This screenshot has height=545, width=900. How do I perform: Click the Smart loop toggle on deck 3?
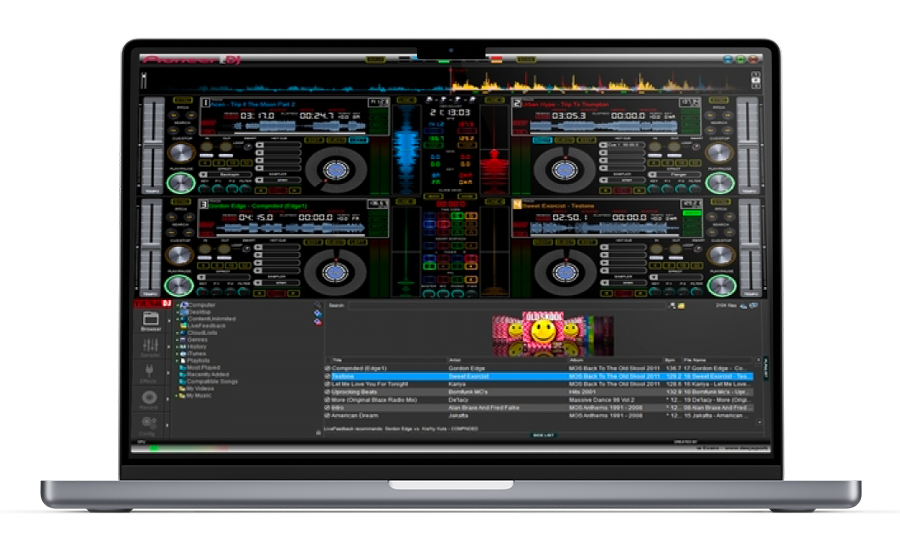pos(247,250)
